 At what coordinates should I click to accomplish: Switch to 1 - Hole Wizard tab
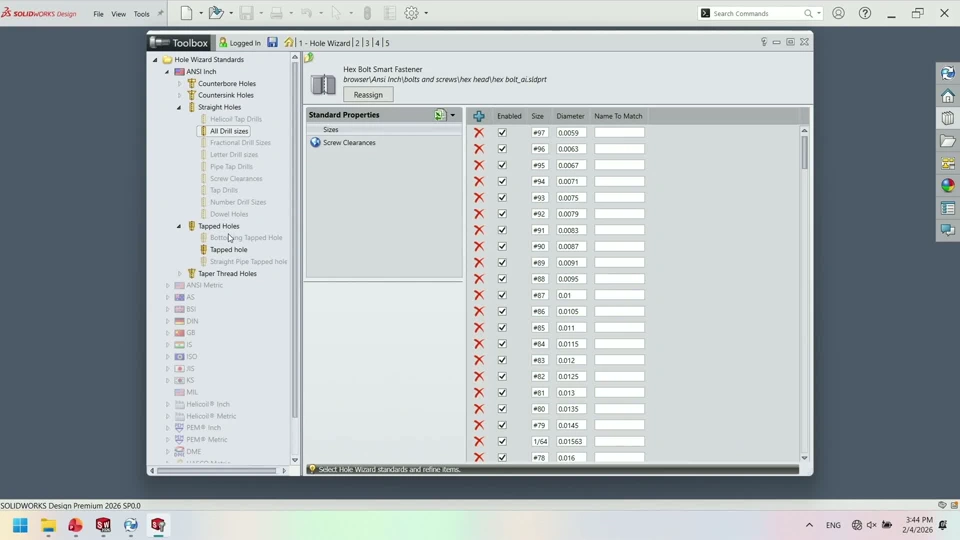[324, 43]
